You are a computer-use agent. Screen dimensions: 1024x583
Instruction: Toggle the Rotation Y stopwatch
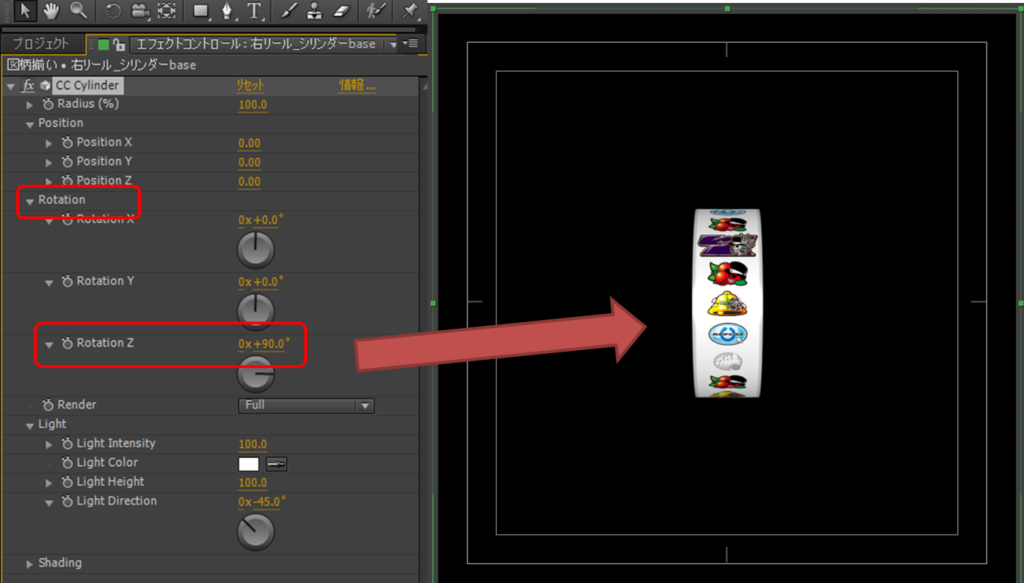67,281
